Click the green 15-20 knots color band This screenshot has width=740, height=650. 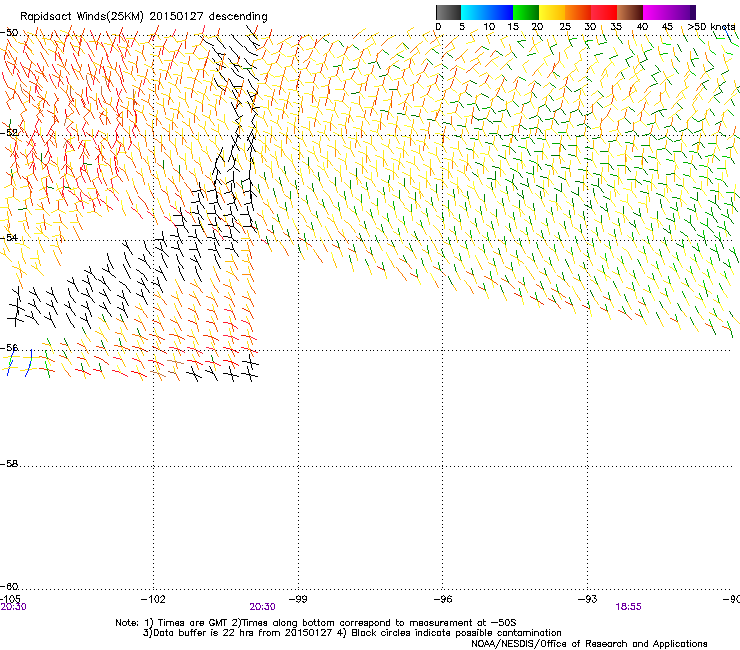tap(526, 12)
